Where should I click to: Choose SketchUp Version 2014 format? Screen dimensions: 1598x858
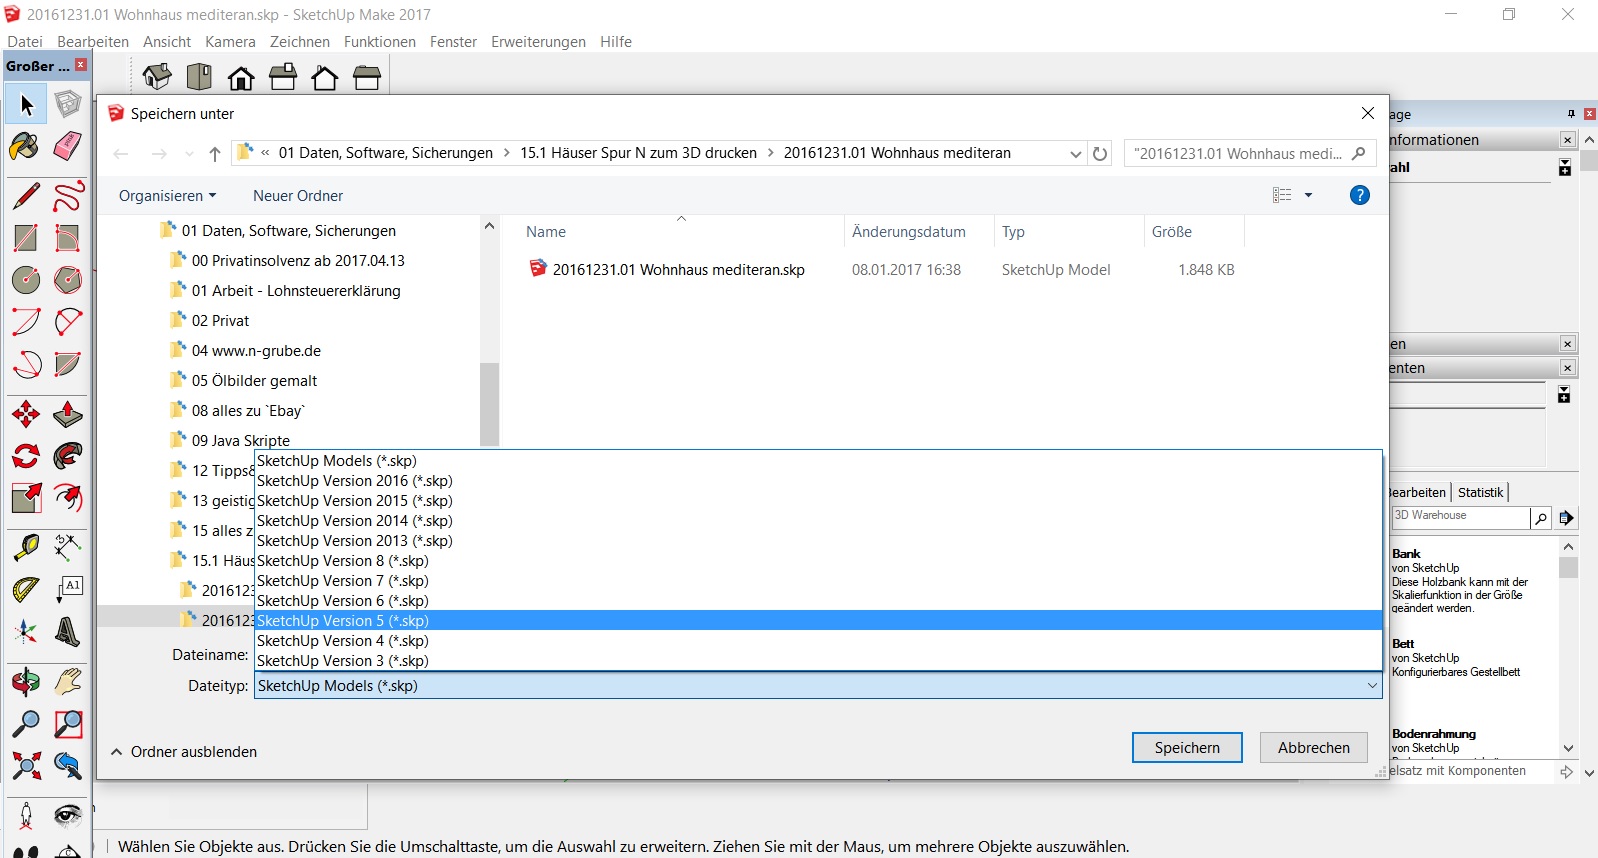click(x=354, y=521)
